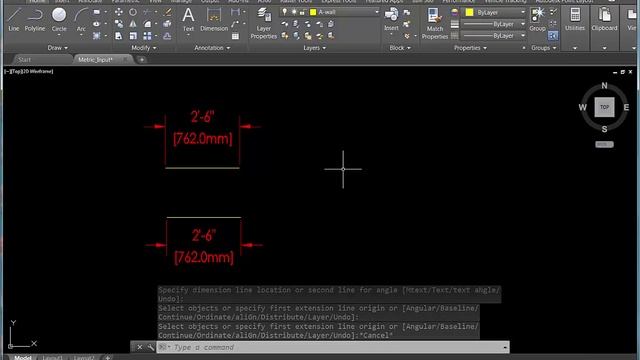Toggle Group Selection on/off
This screenshot has height=360, width=640.
[553, 36]
